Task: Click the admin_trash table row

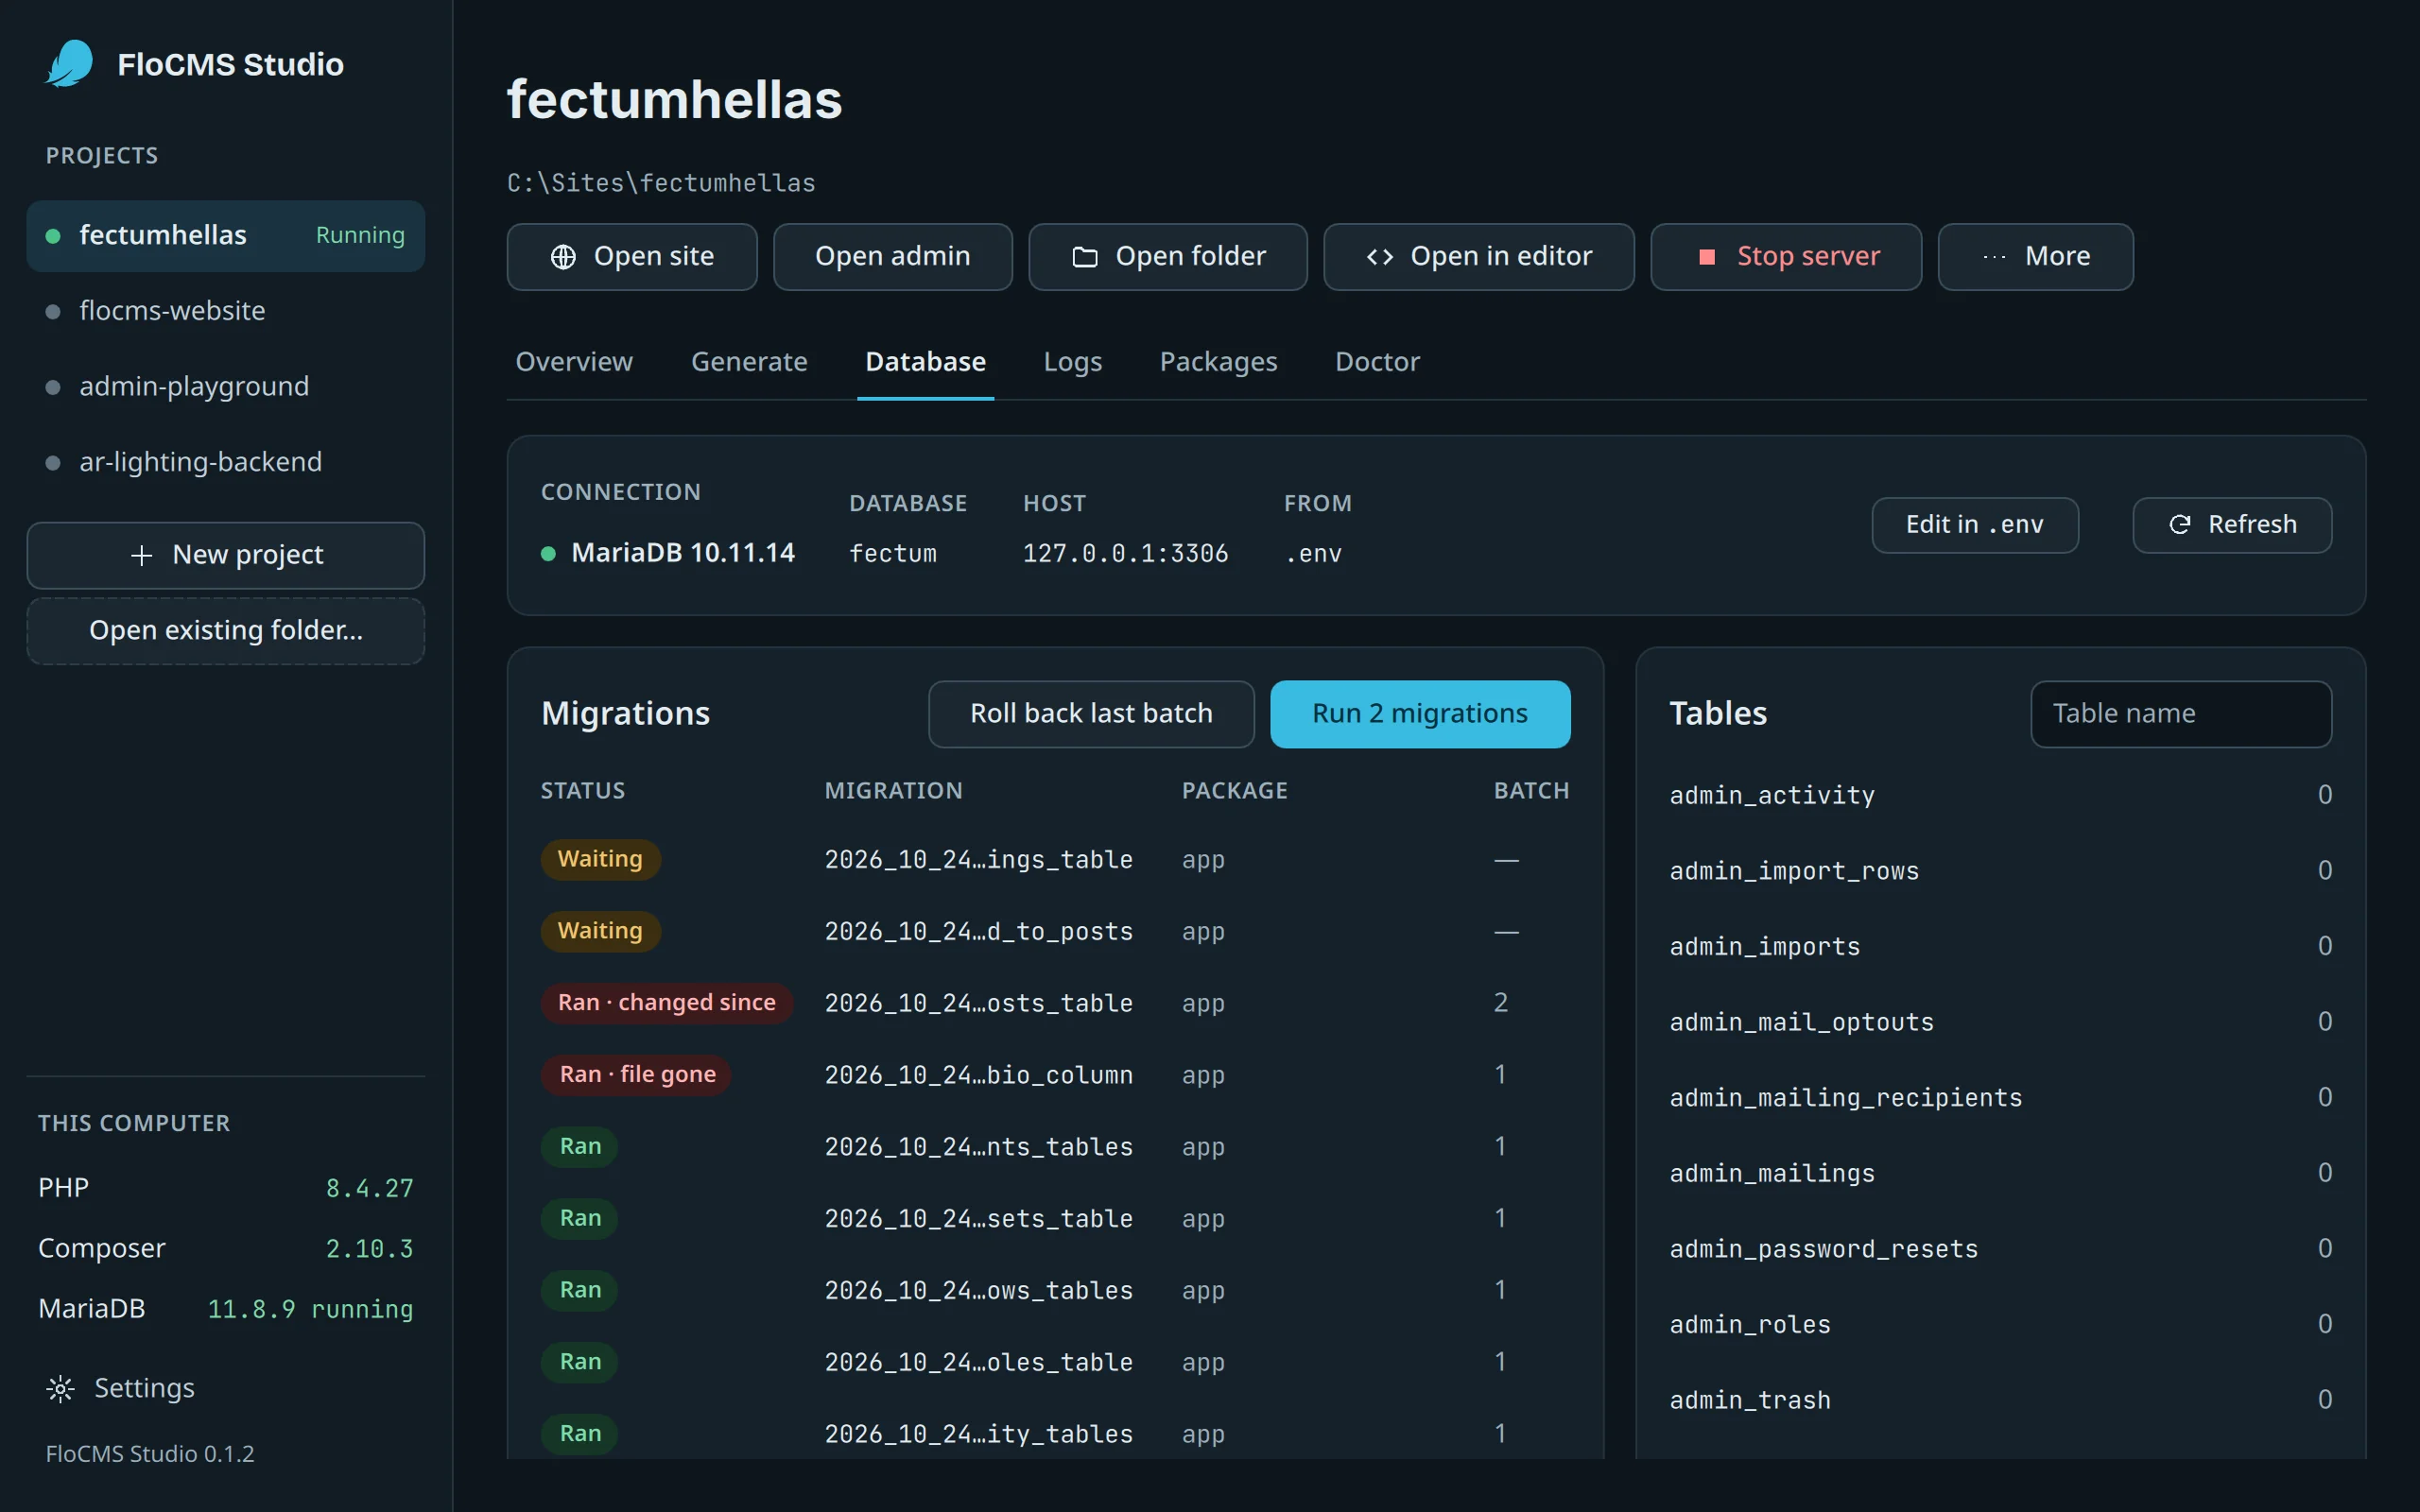Action: coord(2000,1400)
